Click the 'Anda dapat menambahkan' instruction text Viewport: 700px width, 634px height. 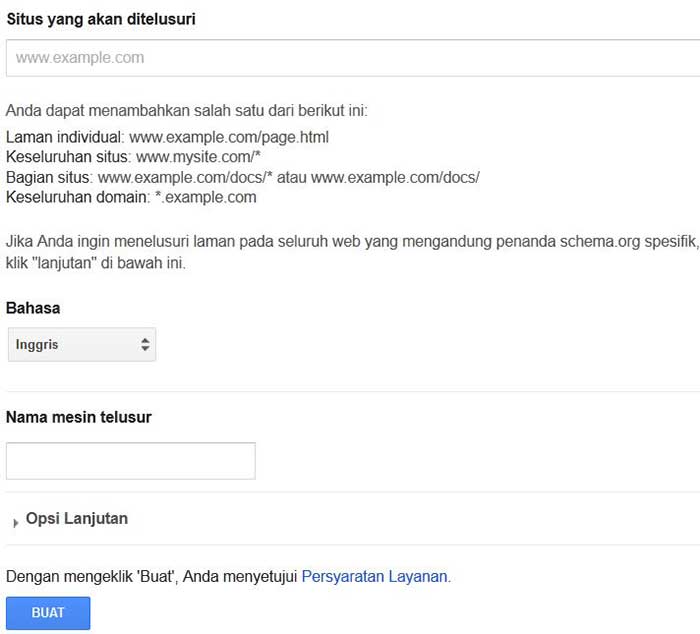click(x=187, y=110)
